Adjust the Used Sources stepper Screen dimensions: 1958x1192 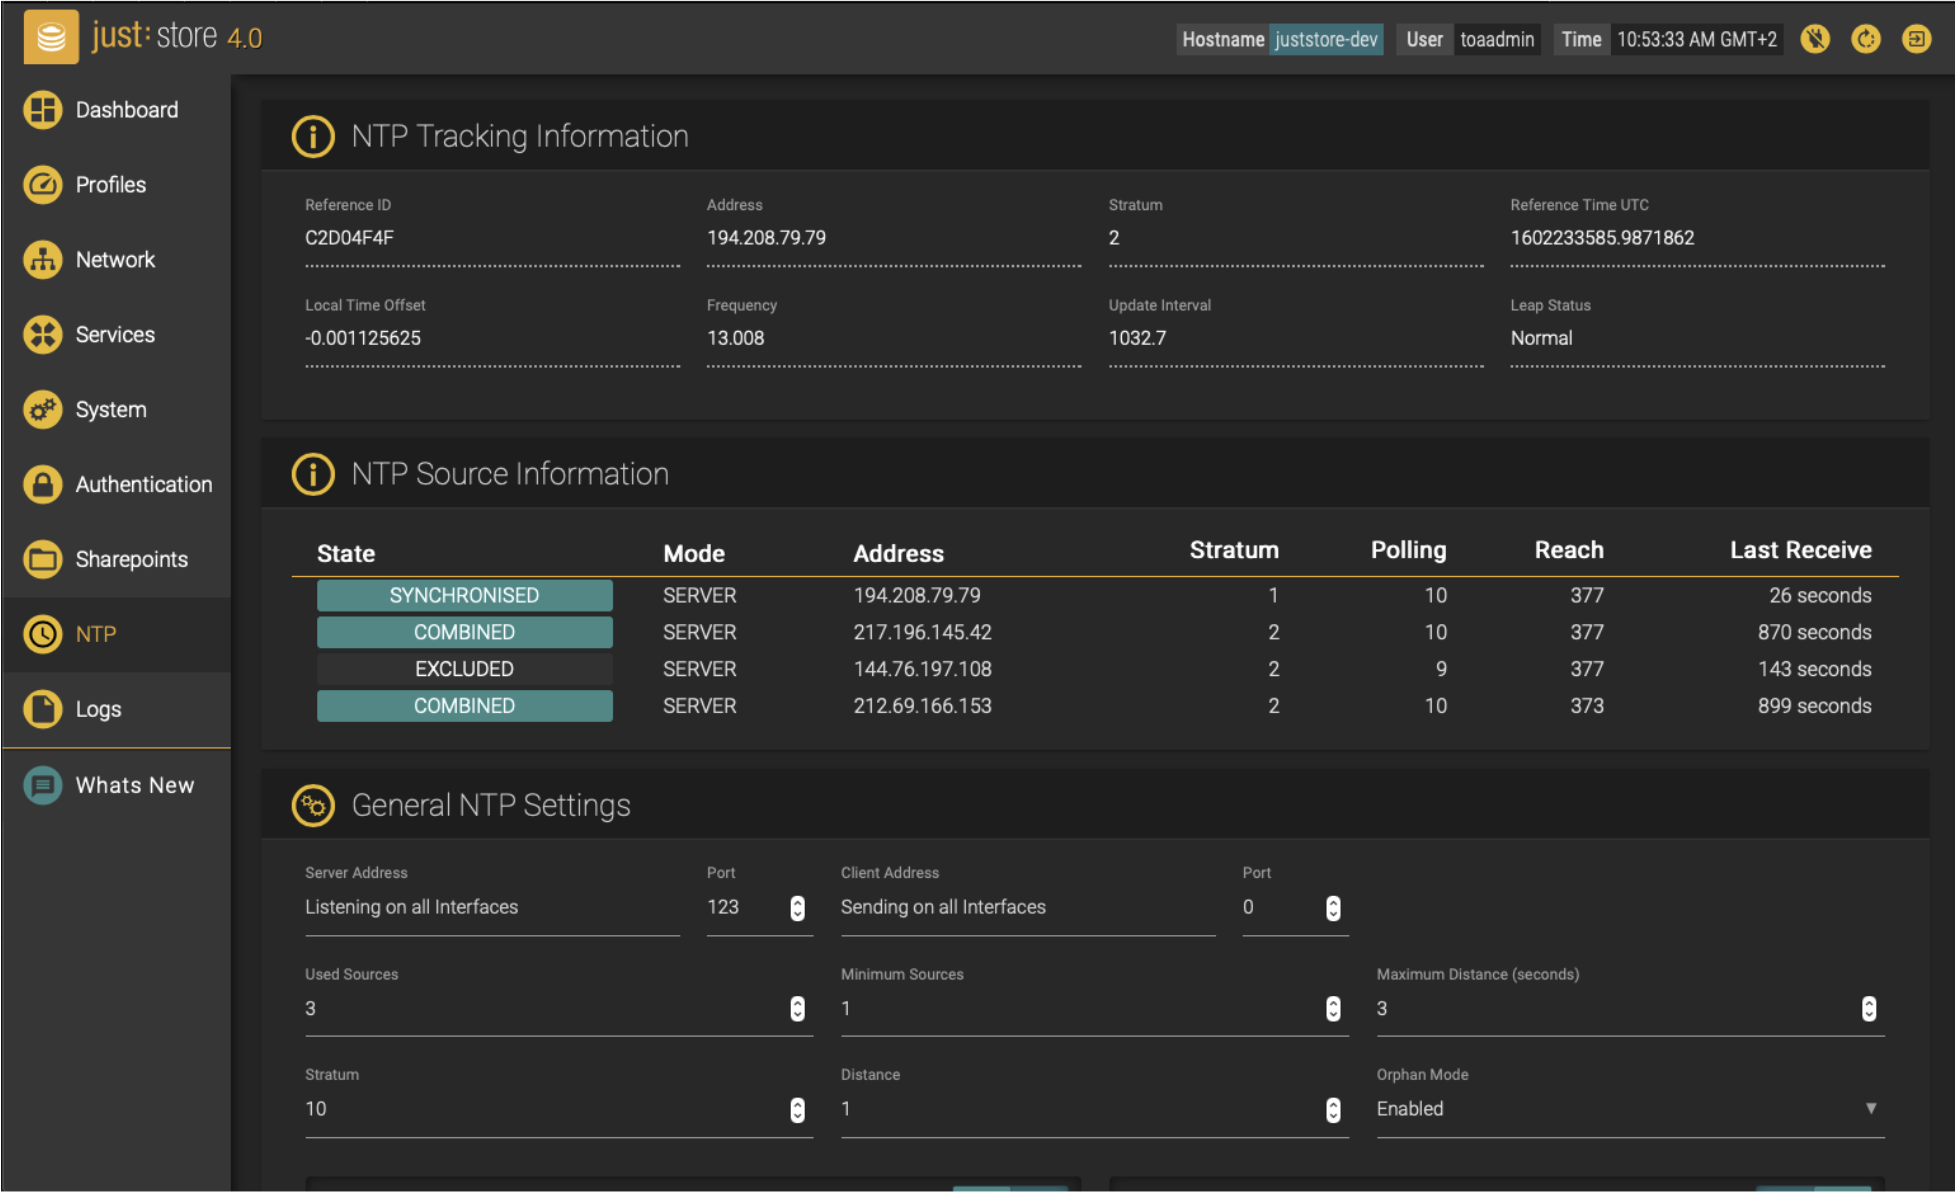[797, 1009]
